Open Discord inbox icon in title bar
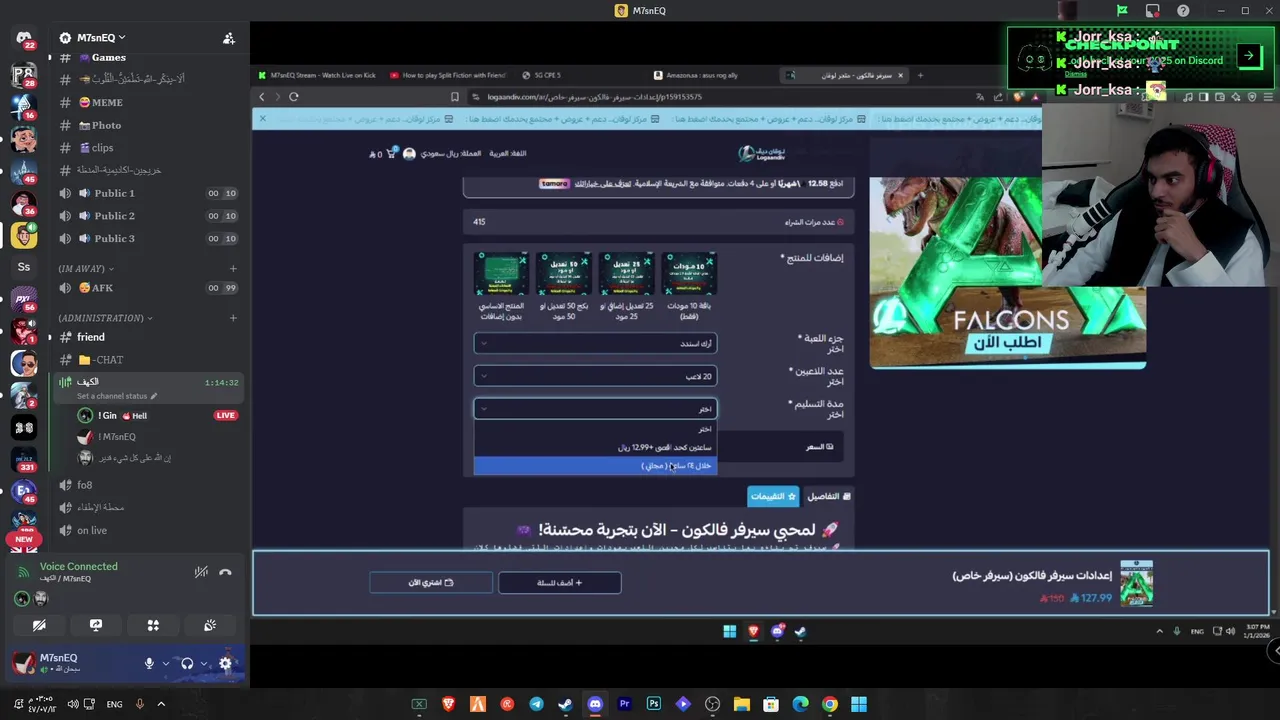This screenshot has height=720, width=1280. 1152,10
